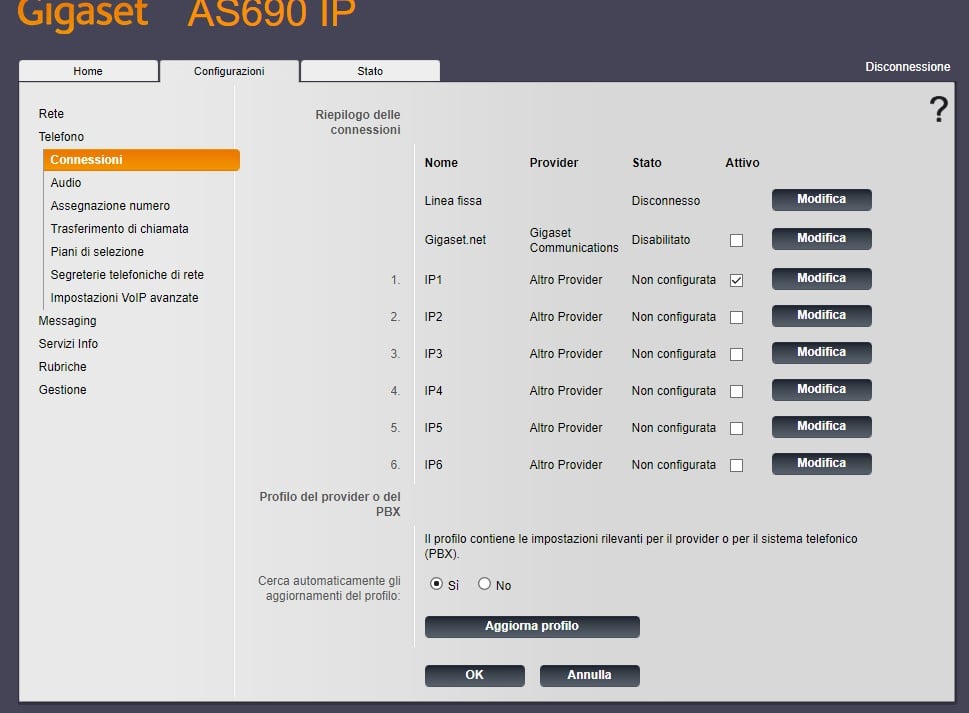The width and height of the screenshot is (969, 713).
Task: Open Rubriche section
Action: click(62, 366)
